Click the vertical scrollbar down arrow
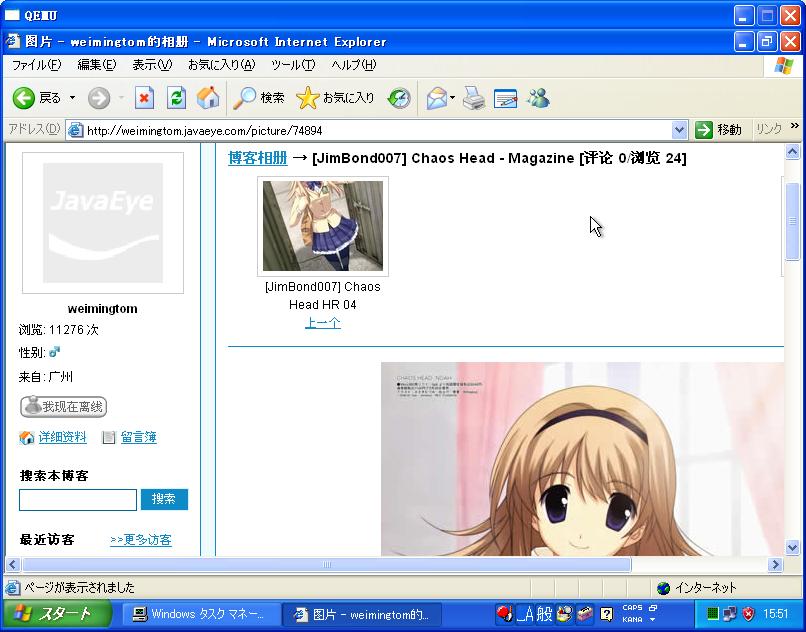The image size is (806, 632). click(792, 548)
